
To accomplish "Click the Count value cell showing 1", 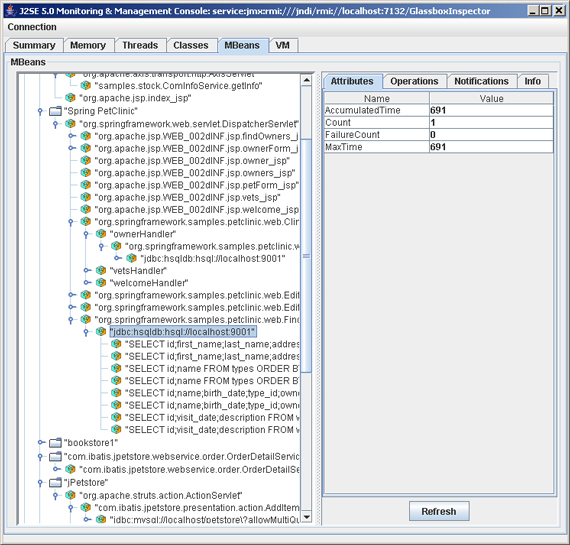I will (x=491, y=123).
